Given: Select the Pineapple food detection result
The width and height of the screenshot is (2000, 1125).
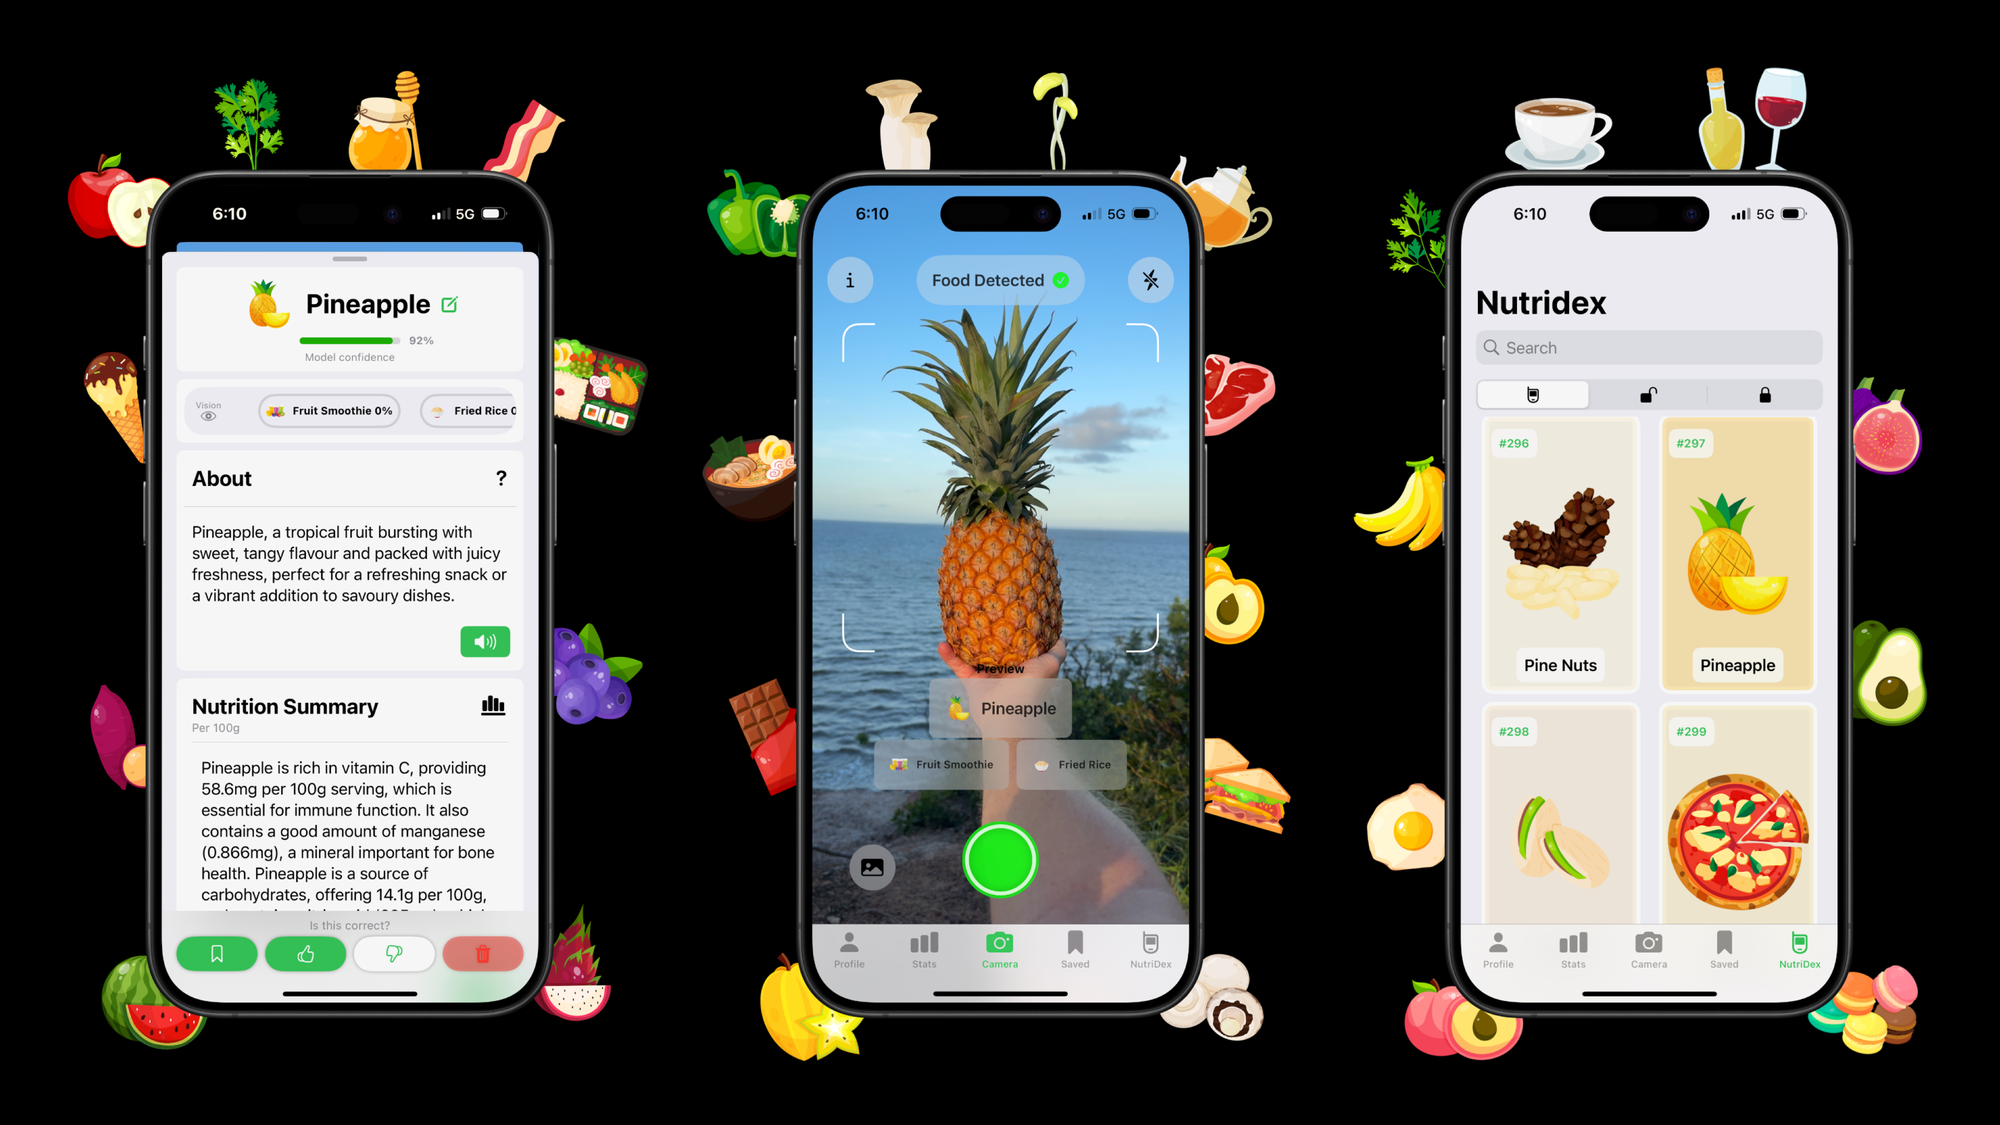Looking at the screenshot, I should point(1000,707).
